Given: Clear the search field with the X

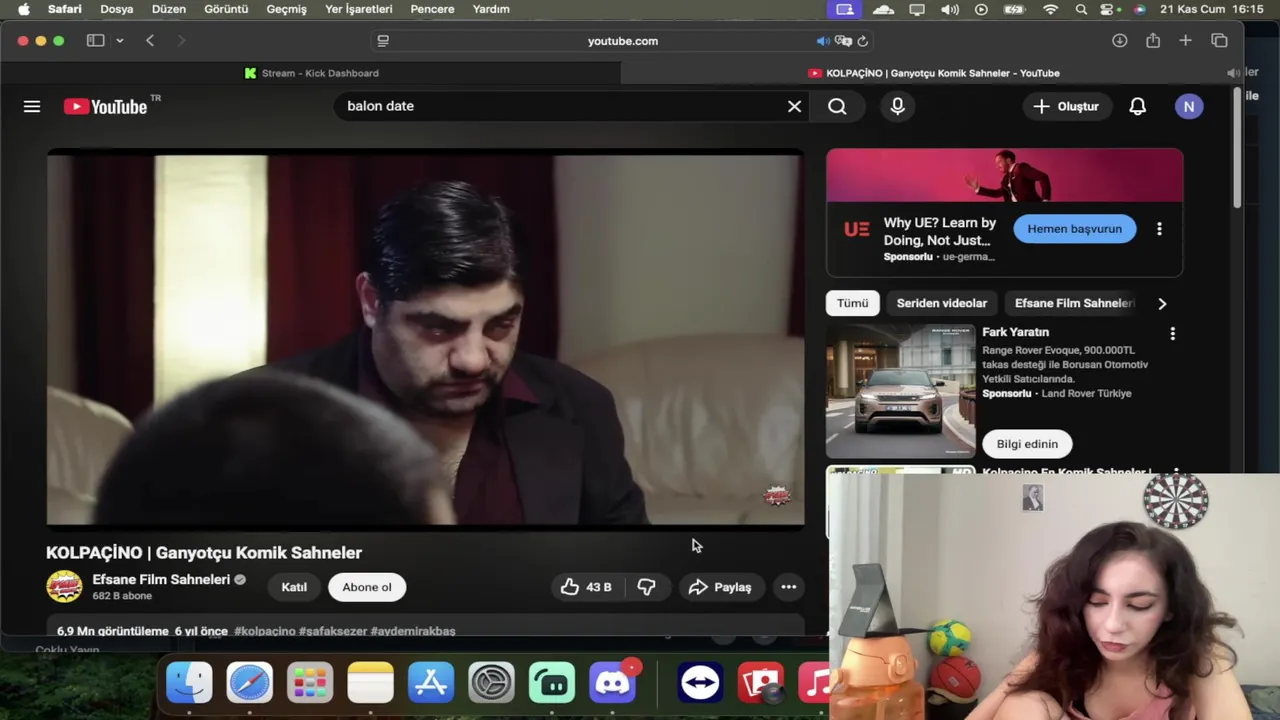Looking at the screenshot, I should 794,106.
